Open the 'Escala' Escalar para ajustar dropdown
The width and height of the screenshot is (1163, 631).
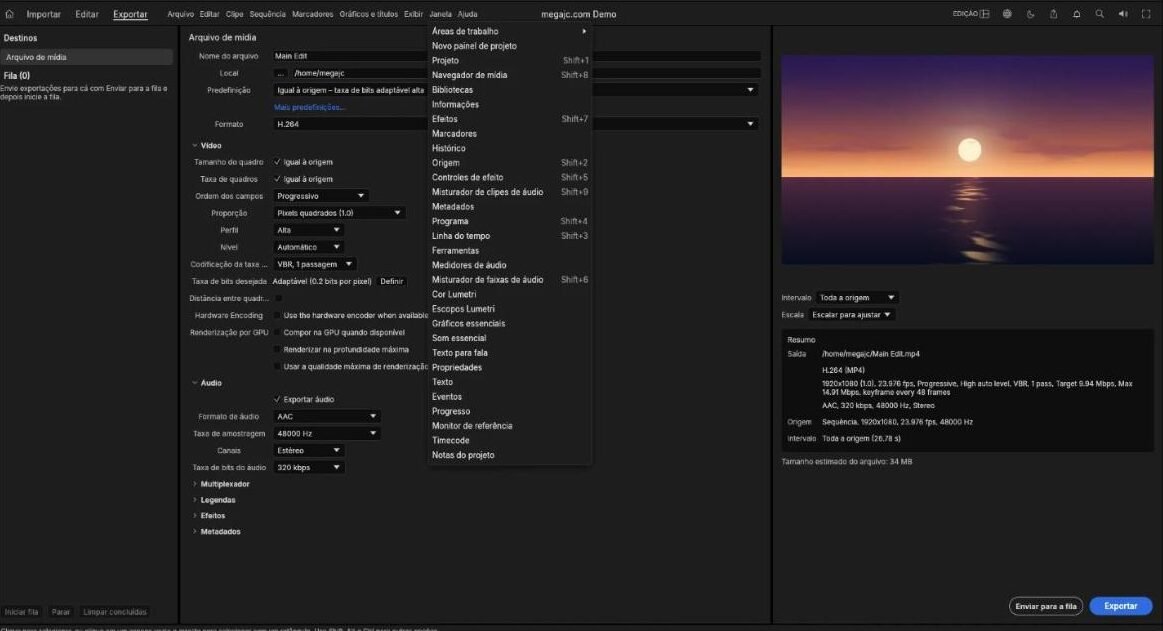(851, 314)
